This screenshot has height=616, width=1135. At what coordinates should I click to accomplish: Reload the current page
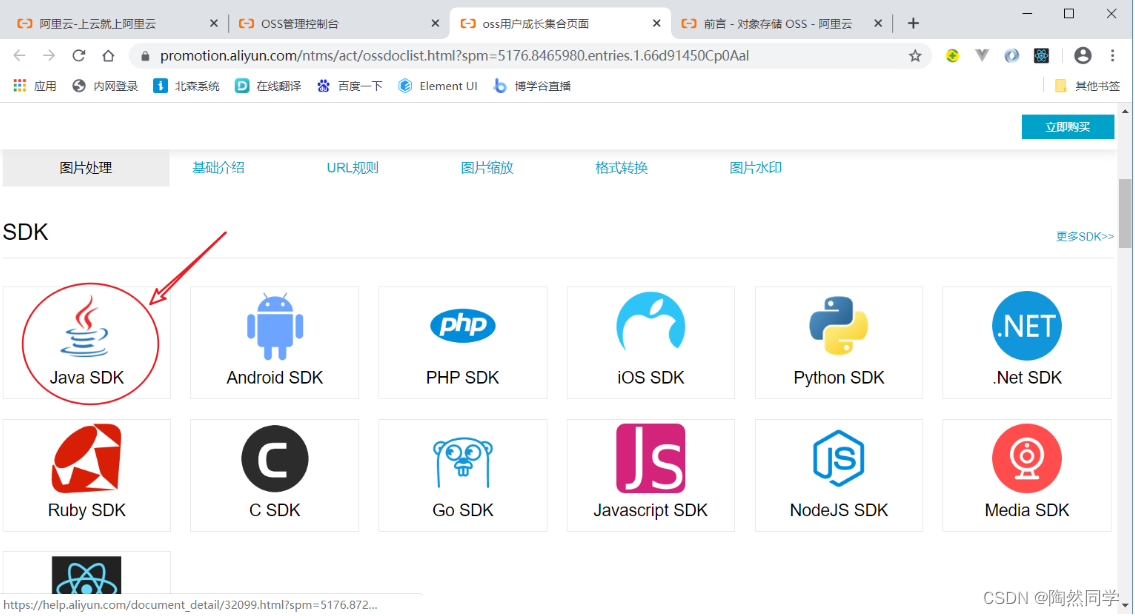coord(79,56)
